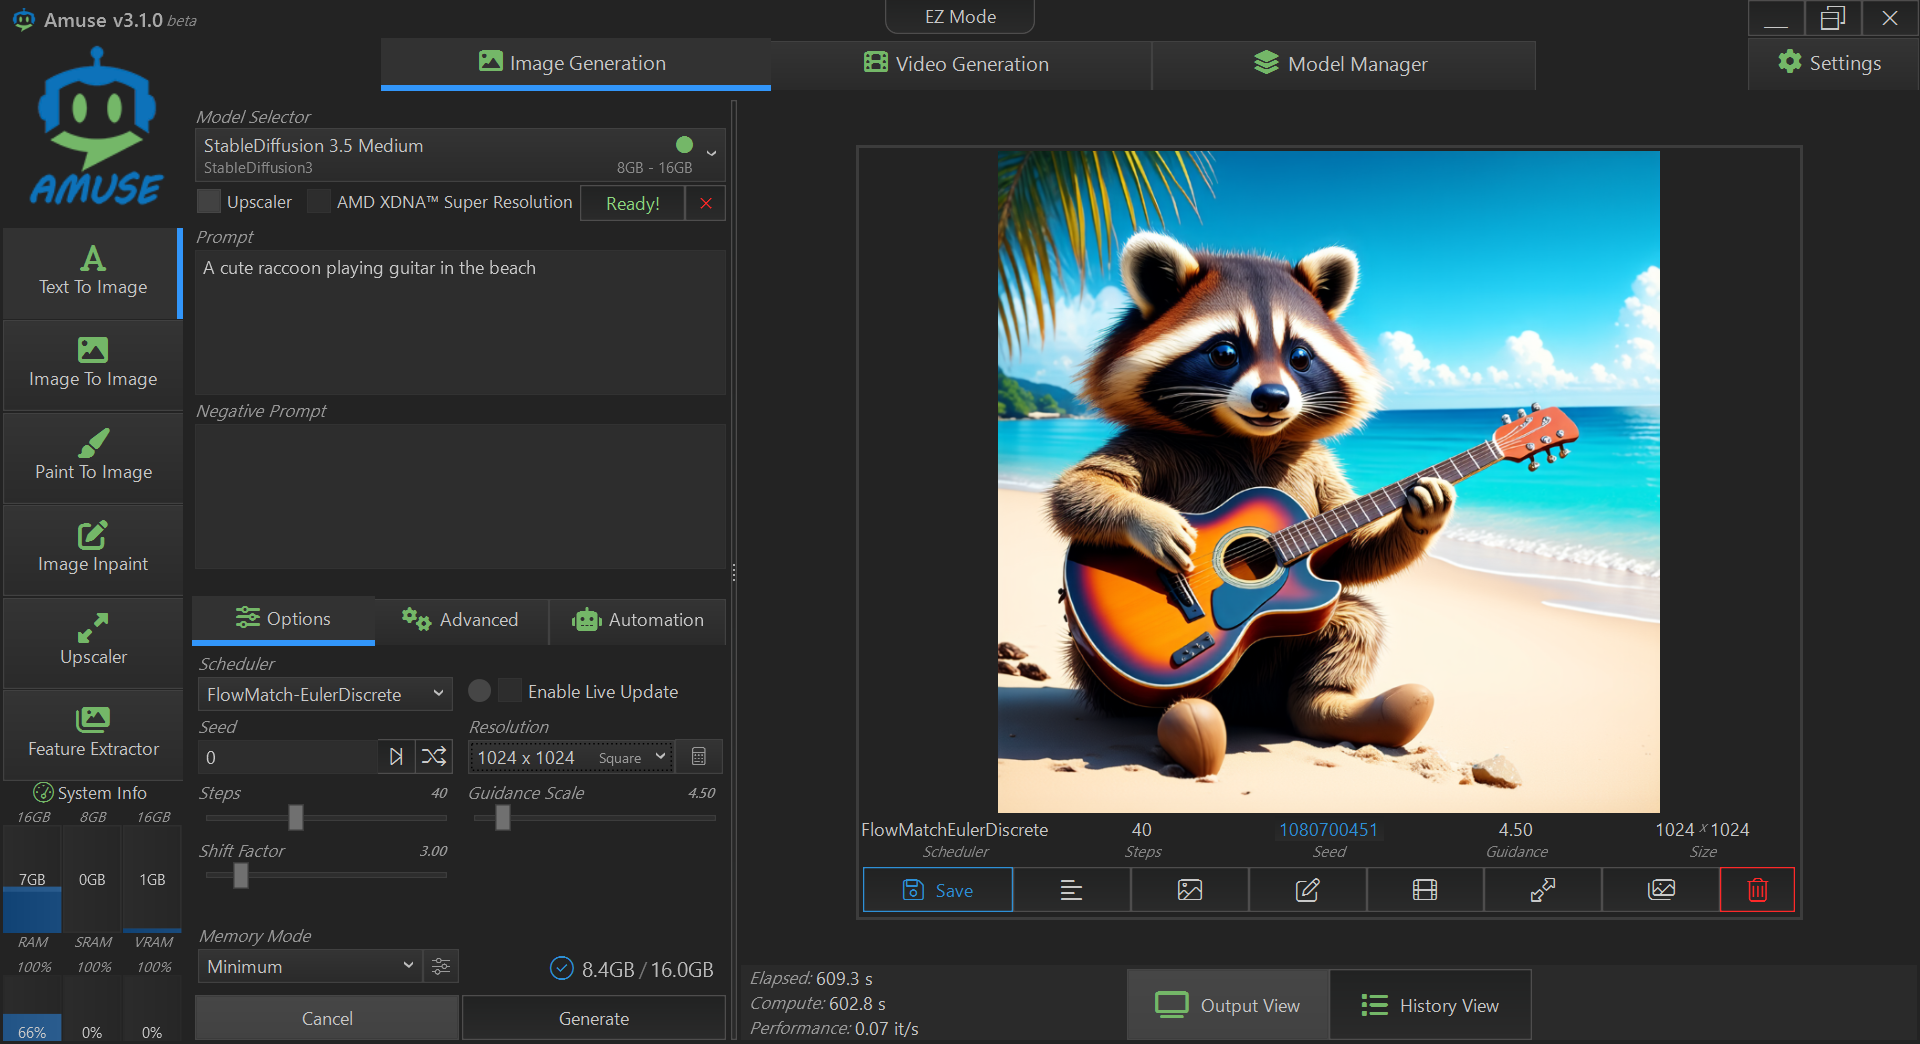Click the System Info gauge icon
Image resolution: width=1920 pixels, height=1044 pixels.
pos(43,792)
